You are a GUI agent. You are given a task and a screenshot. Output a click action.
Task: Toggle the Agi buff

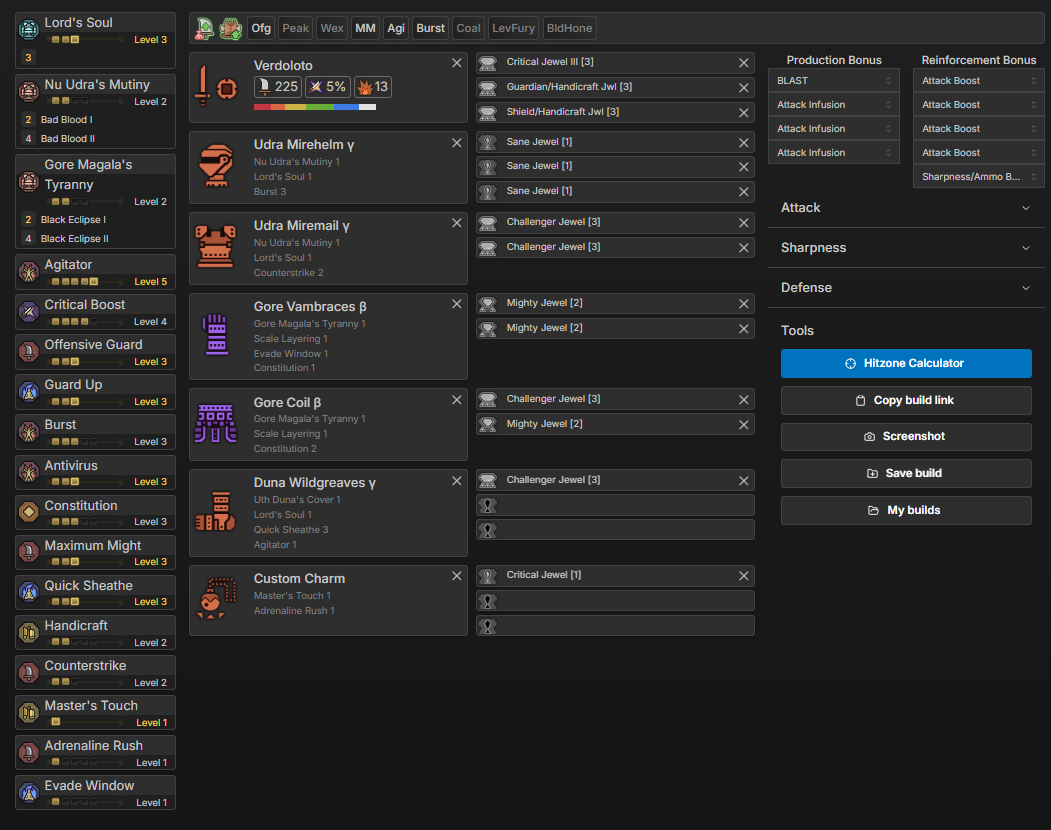tap(396, 28)
